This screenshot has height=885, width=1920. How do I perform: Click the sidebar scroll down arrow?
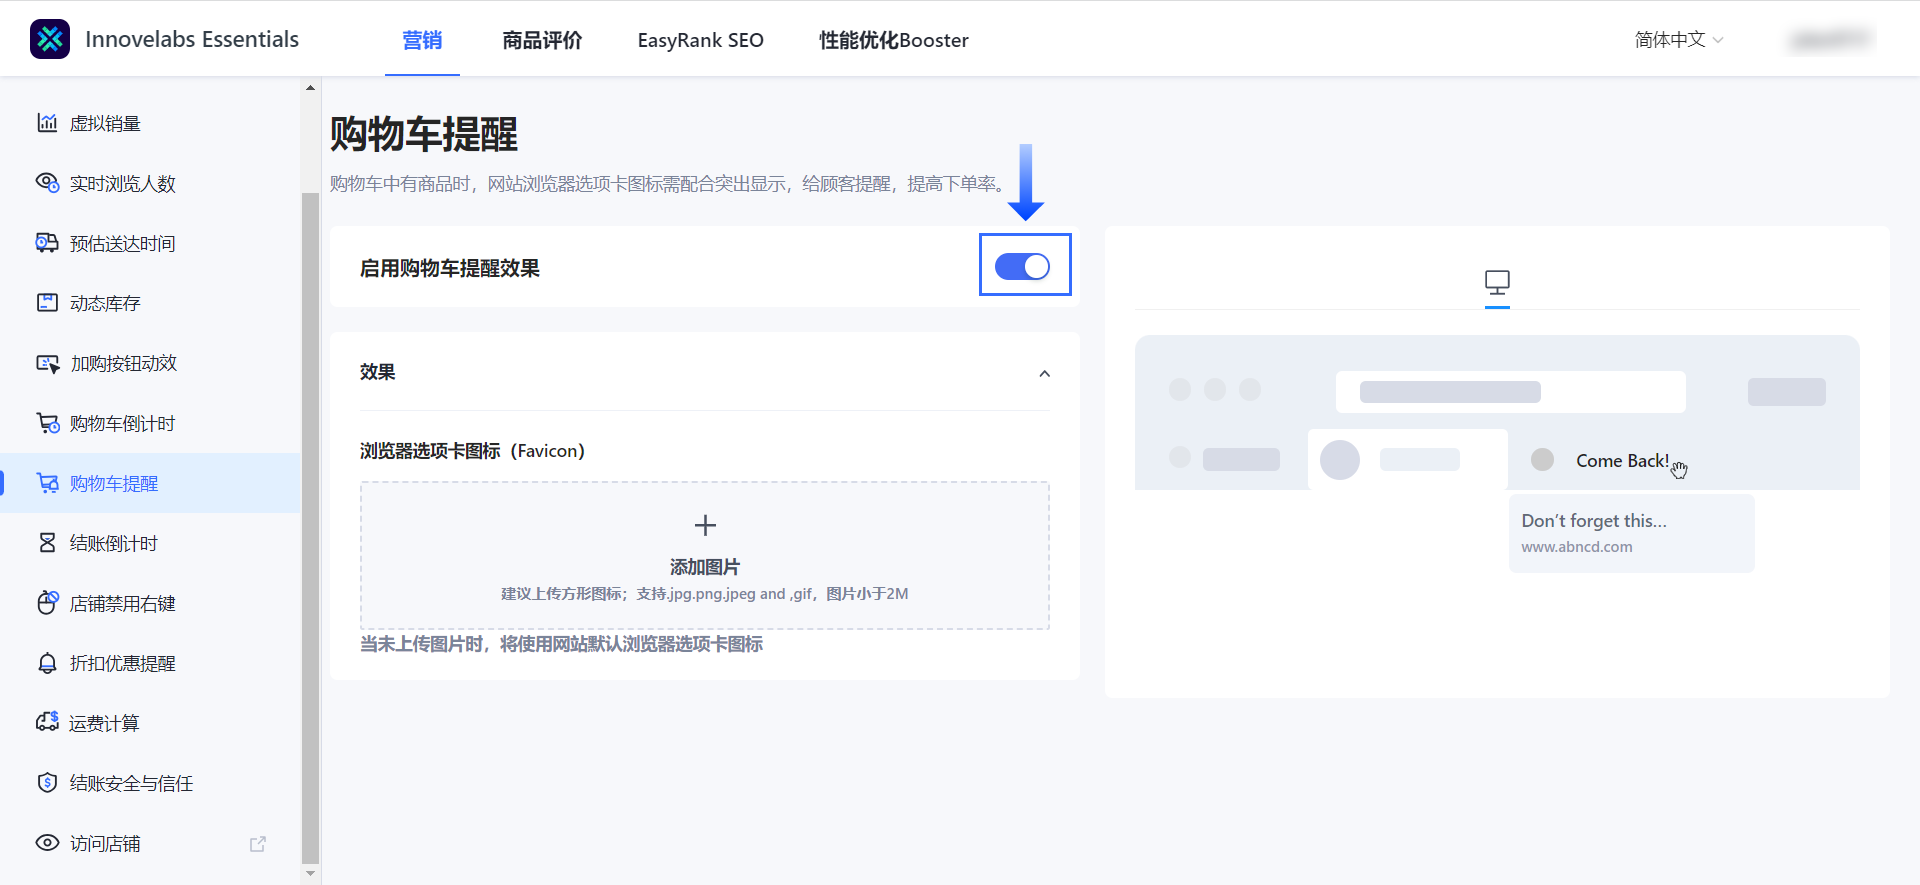[310, 873]
